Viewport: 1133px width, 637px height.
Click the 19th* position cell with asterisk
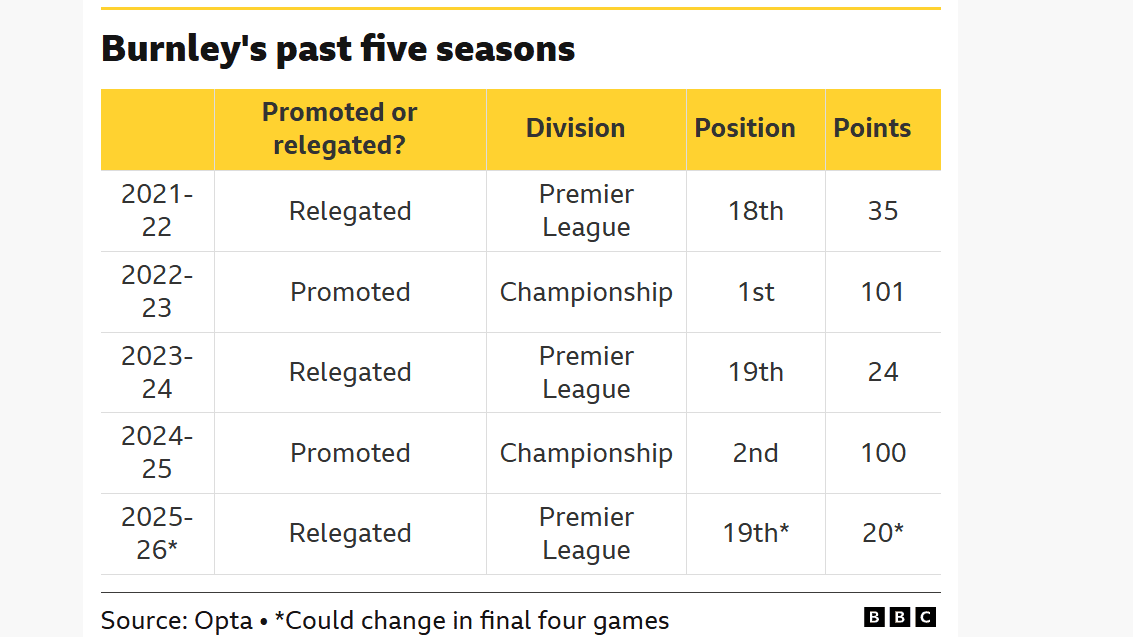point(756,533)
